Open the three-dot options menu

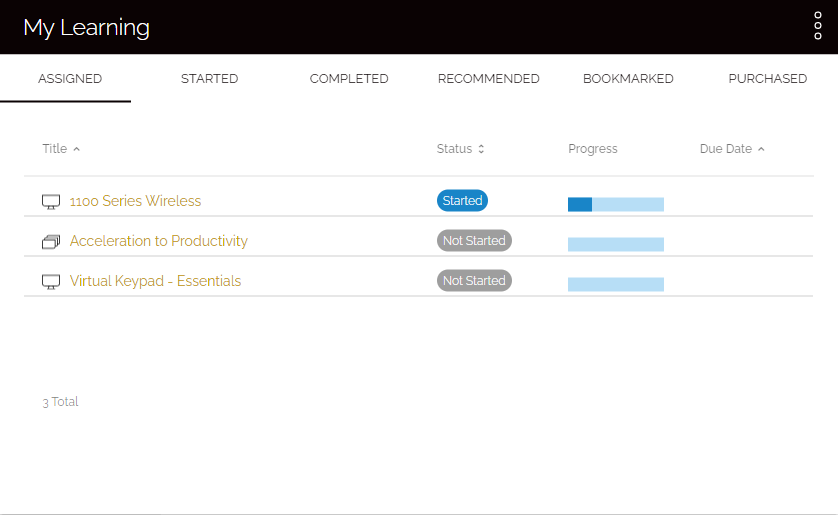click(x=818, y=26)
